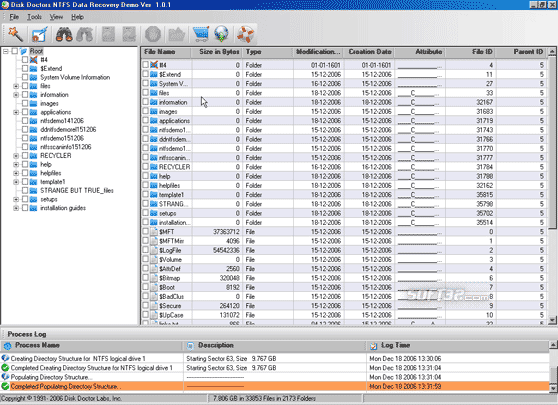Click the magic wand wizard toolbar icon
This screenshot has height=405, width=558.
15,34
